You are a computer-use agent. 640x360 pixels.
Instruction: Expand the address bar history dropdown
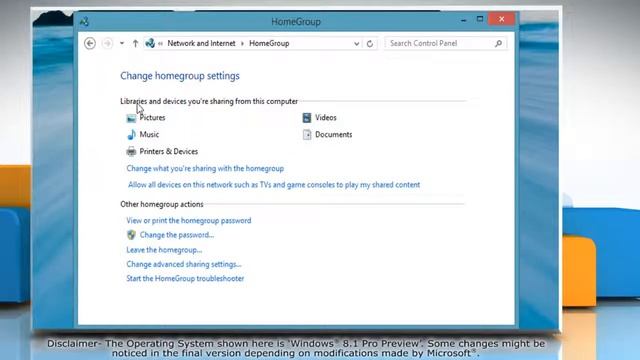(x=356, y=44)
